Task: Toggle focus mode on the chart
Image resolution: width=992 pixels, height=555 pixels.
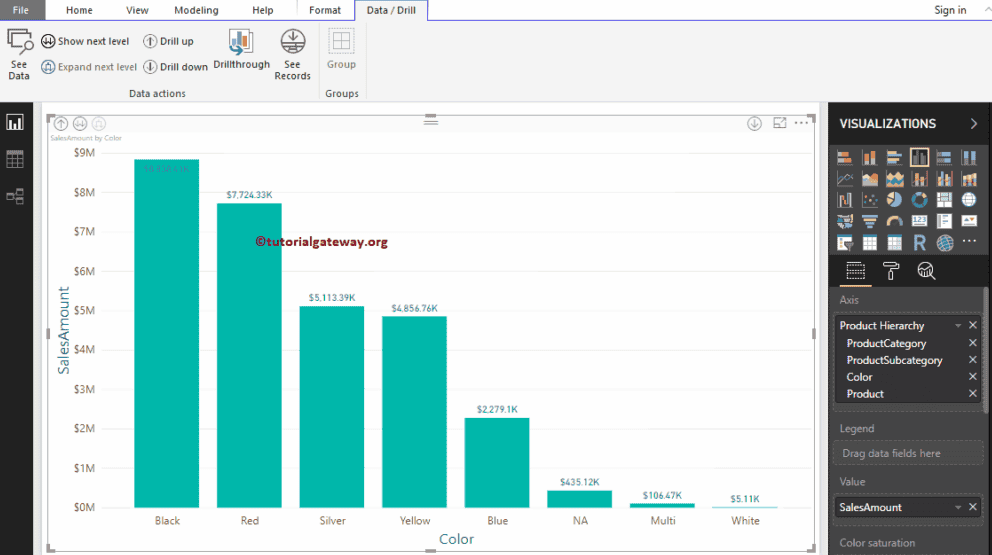Action: click(780, 124)
